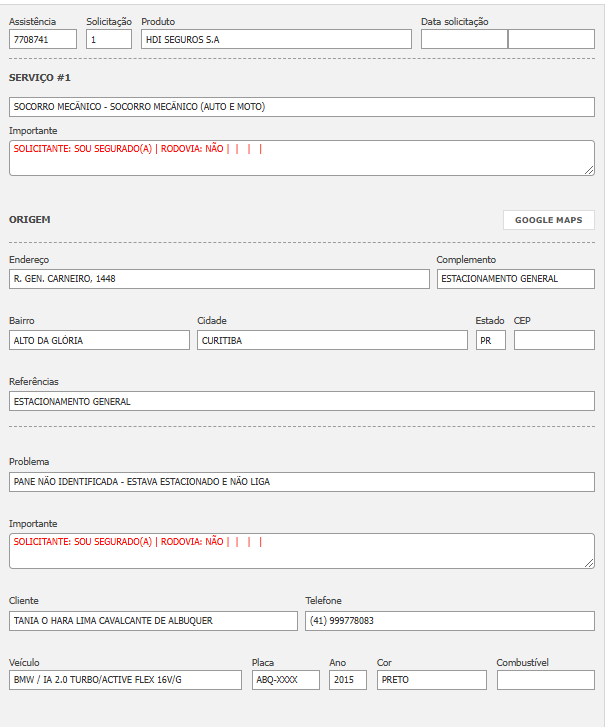
Task: Click the Telefone field
Action: tap(449, 621)
